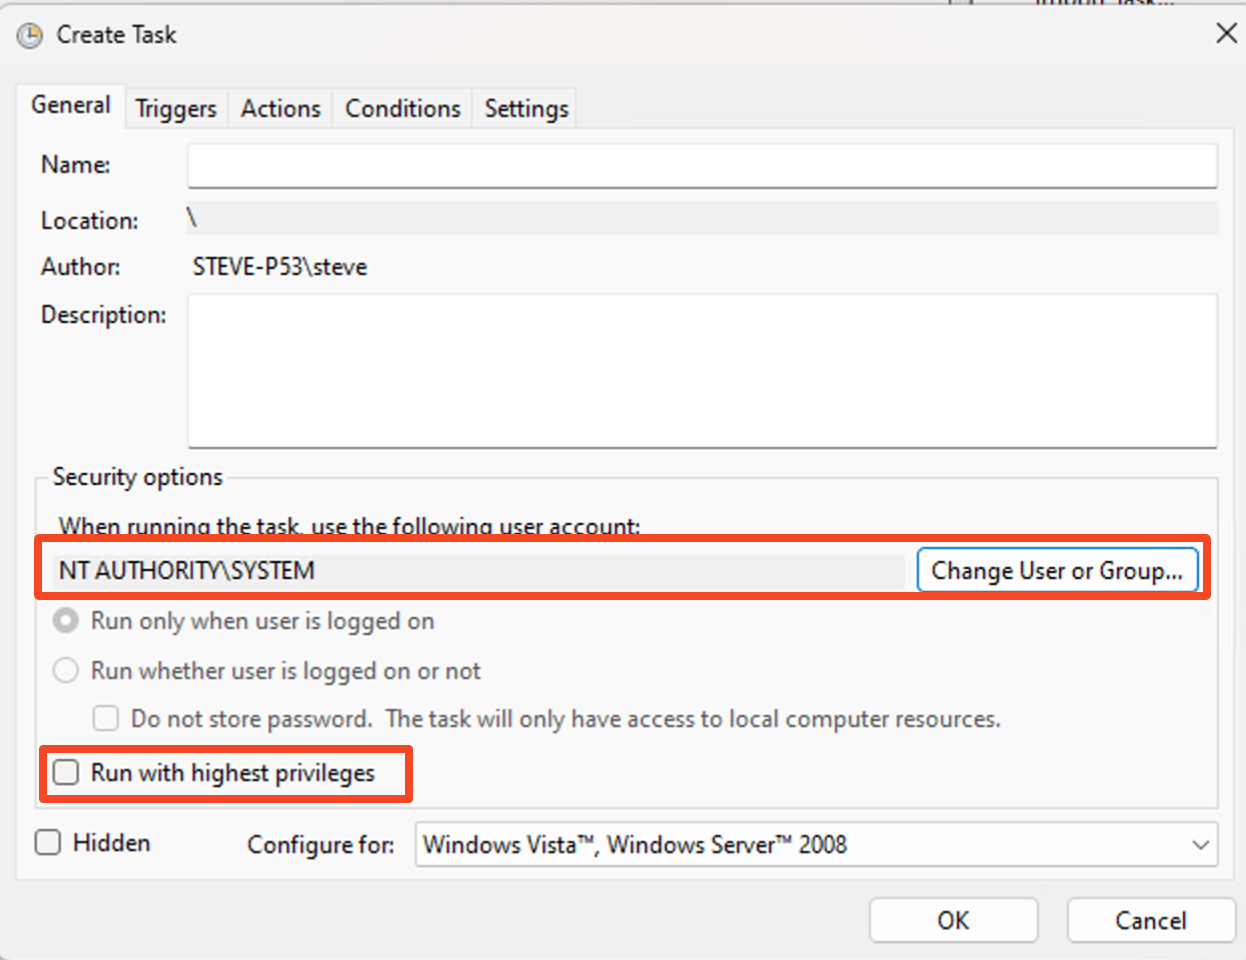Check the Hidden checkbox
This screenshot has height=960, width=1246.
tap(48, 843)
